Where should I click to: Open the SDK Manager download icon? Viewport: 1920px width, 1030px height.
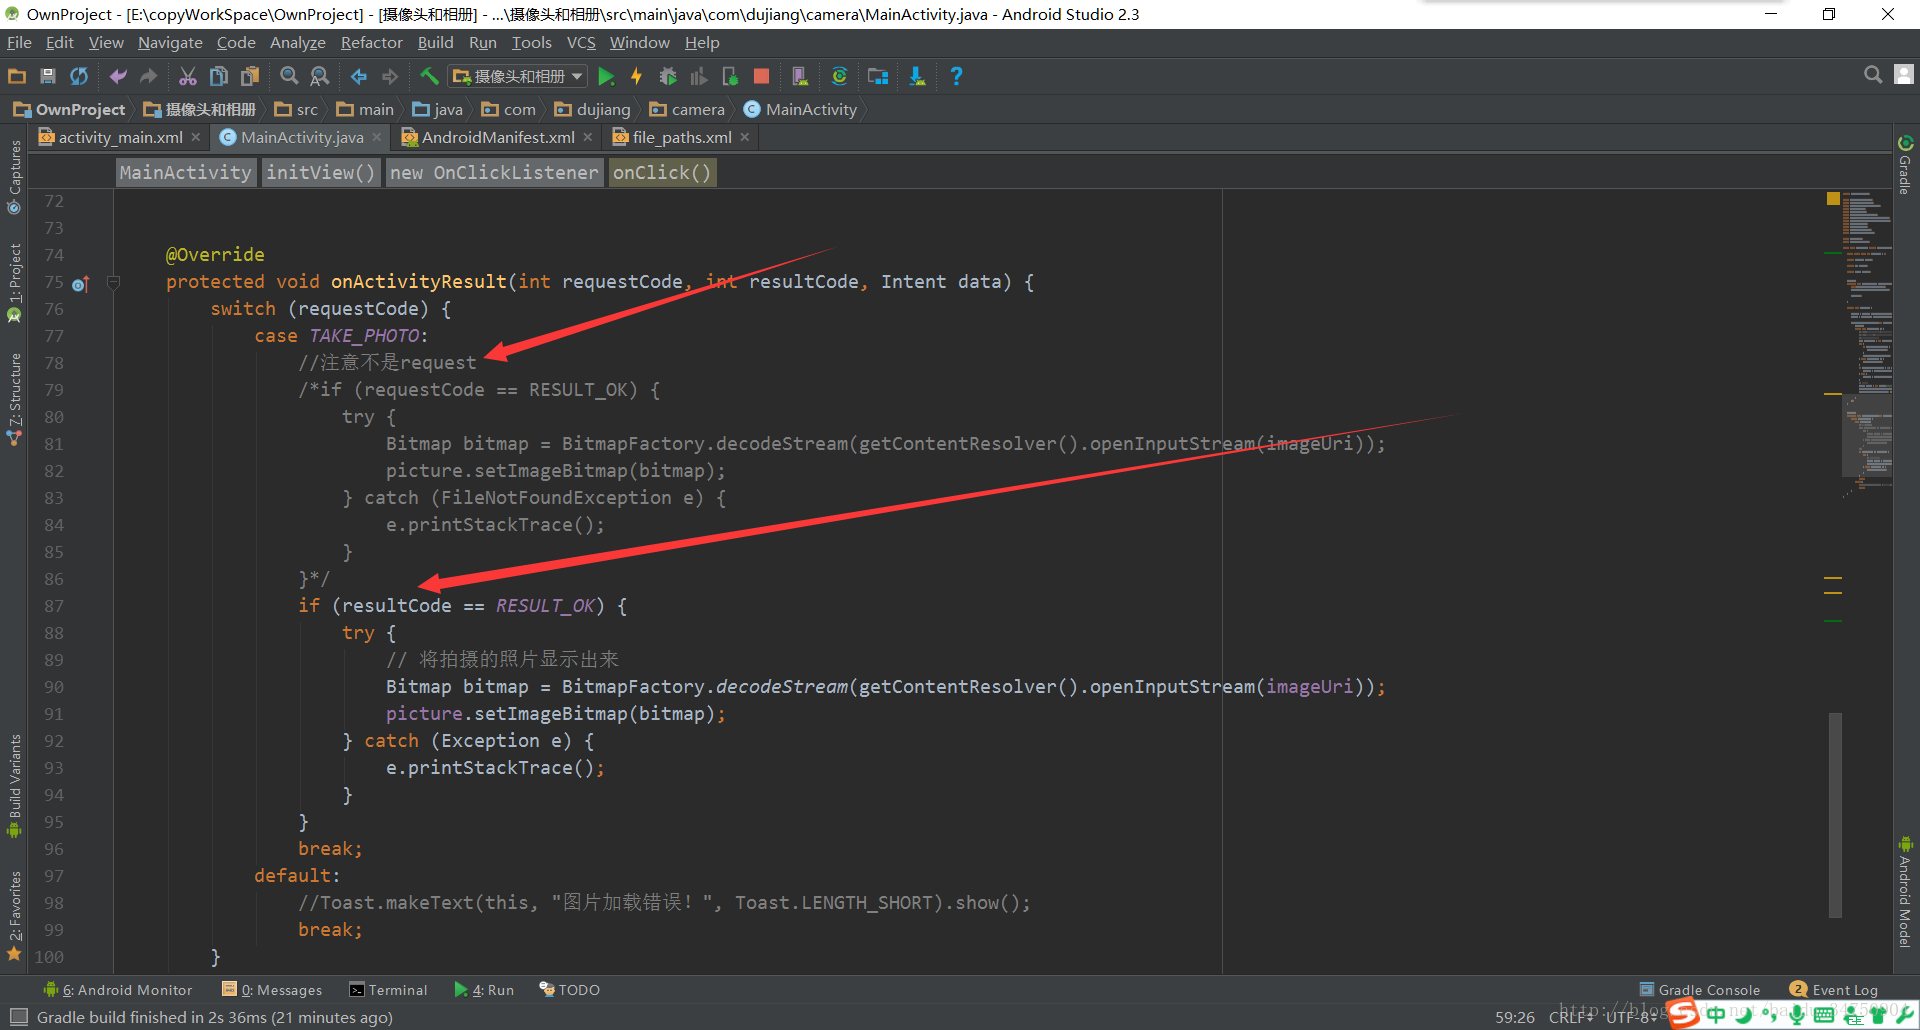[x=917, y=76]
